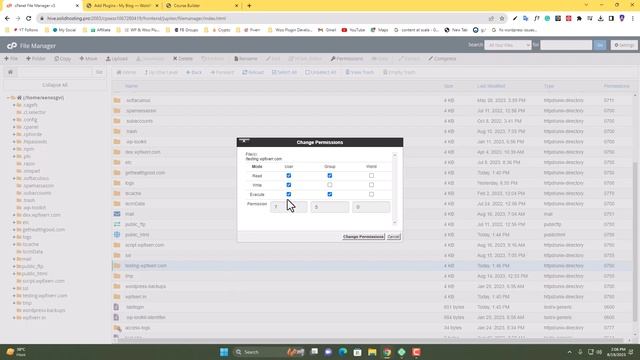This screenshot has width=640, height=360.
Task: Uncheck Group Read permission checkbox
Action: click(x=330, y=176)
